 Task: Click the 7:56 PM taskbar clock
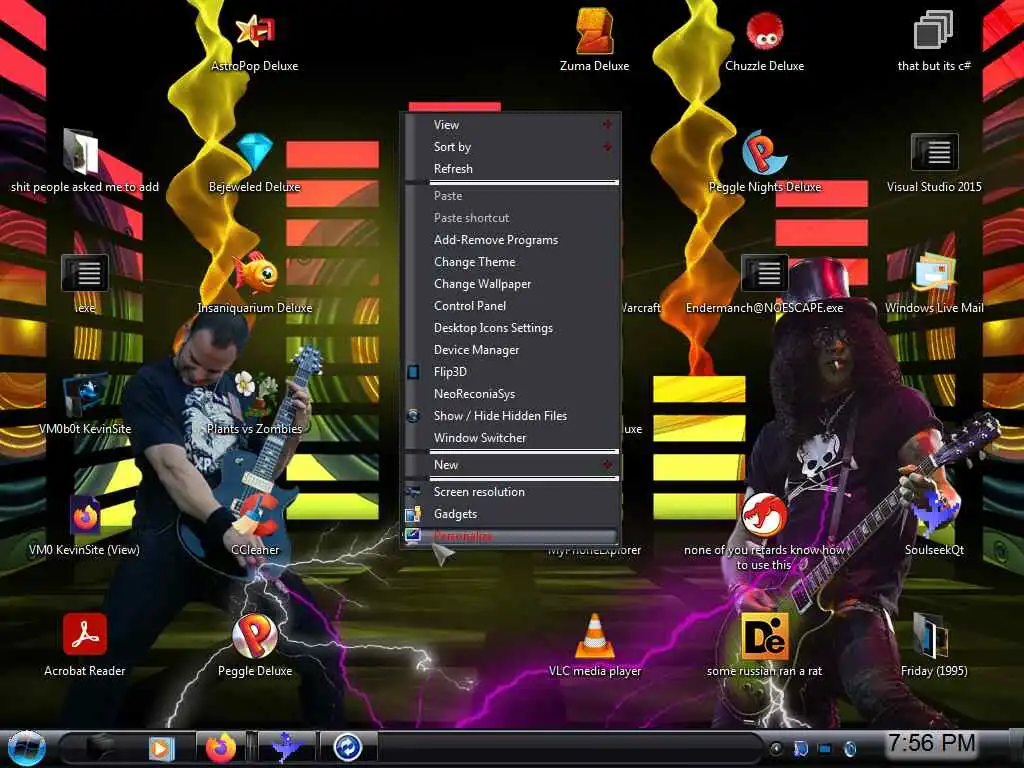[931, 743]
